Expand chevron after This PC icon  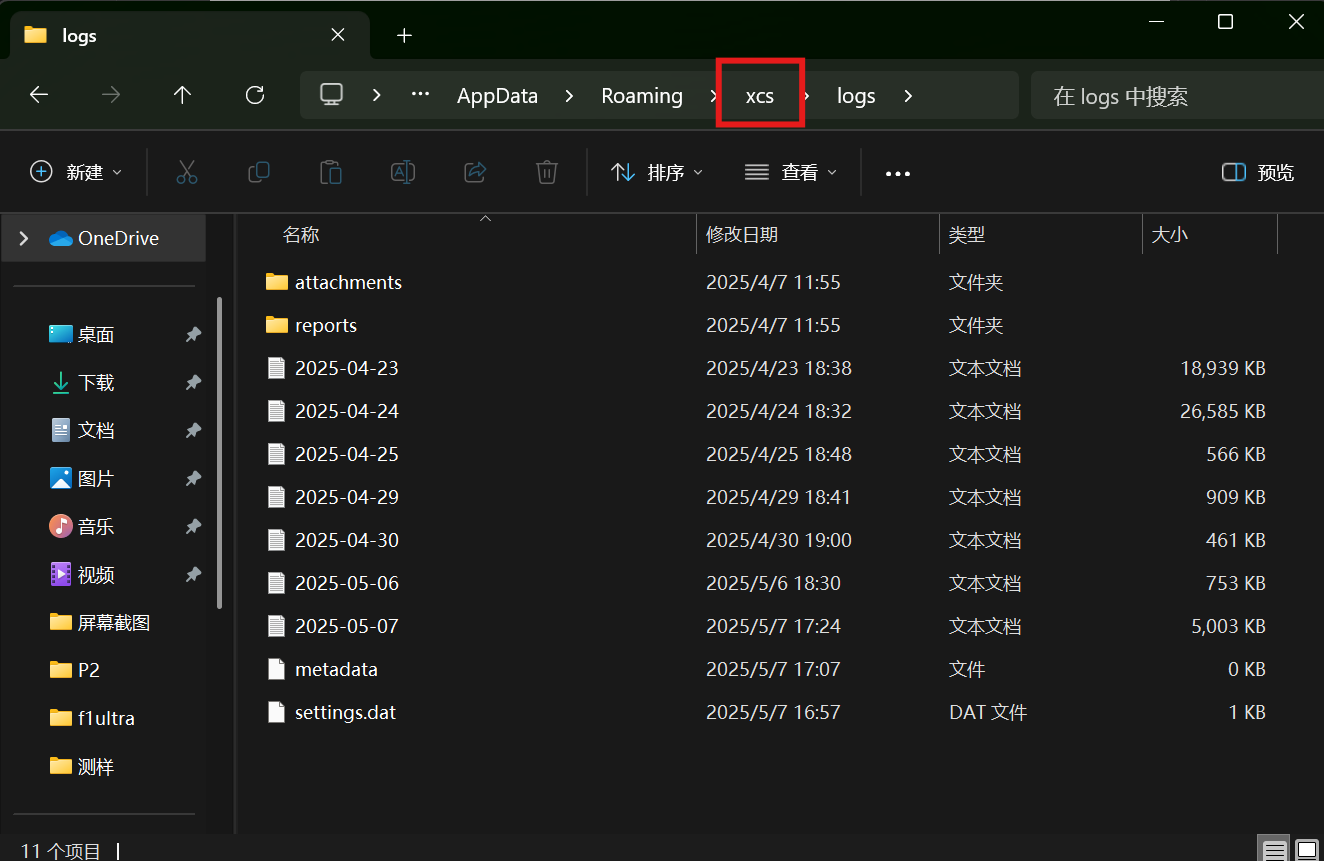click(x=376, y=95)
